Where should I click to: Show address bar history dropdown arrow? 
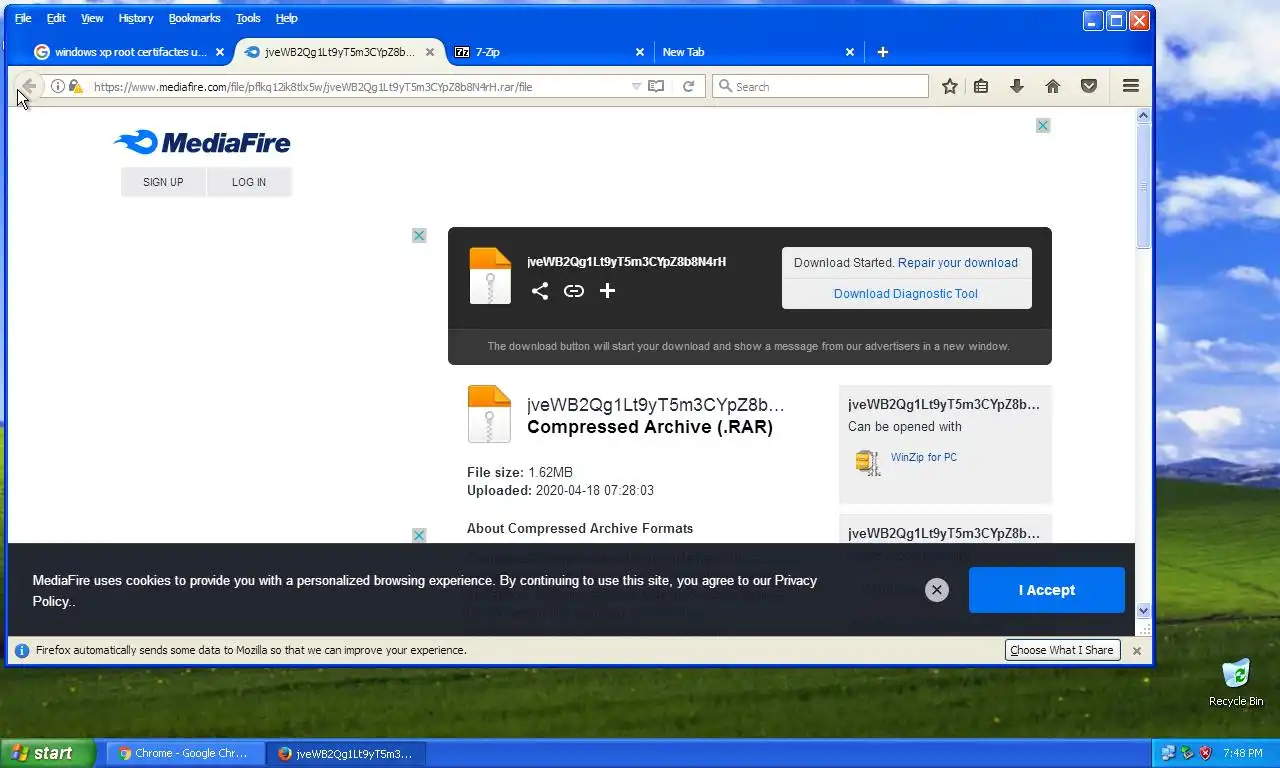click(x=636, y=86)
